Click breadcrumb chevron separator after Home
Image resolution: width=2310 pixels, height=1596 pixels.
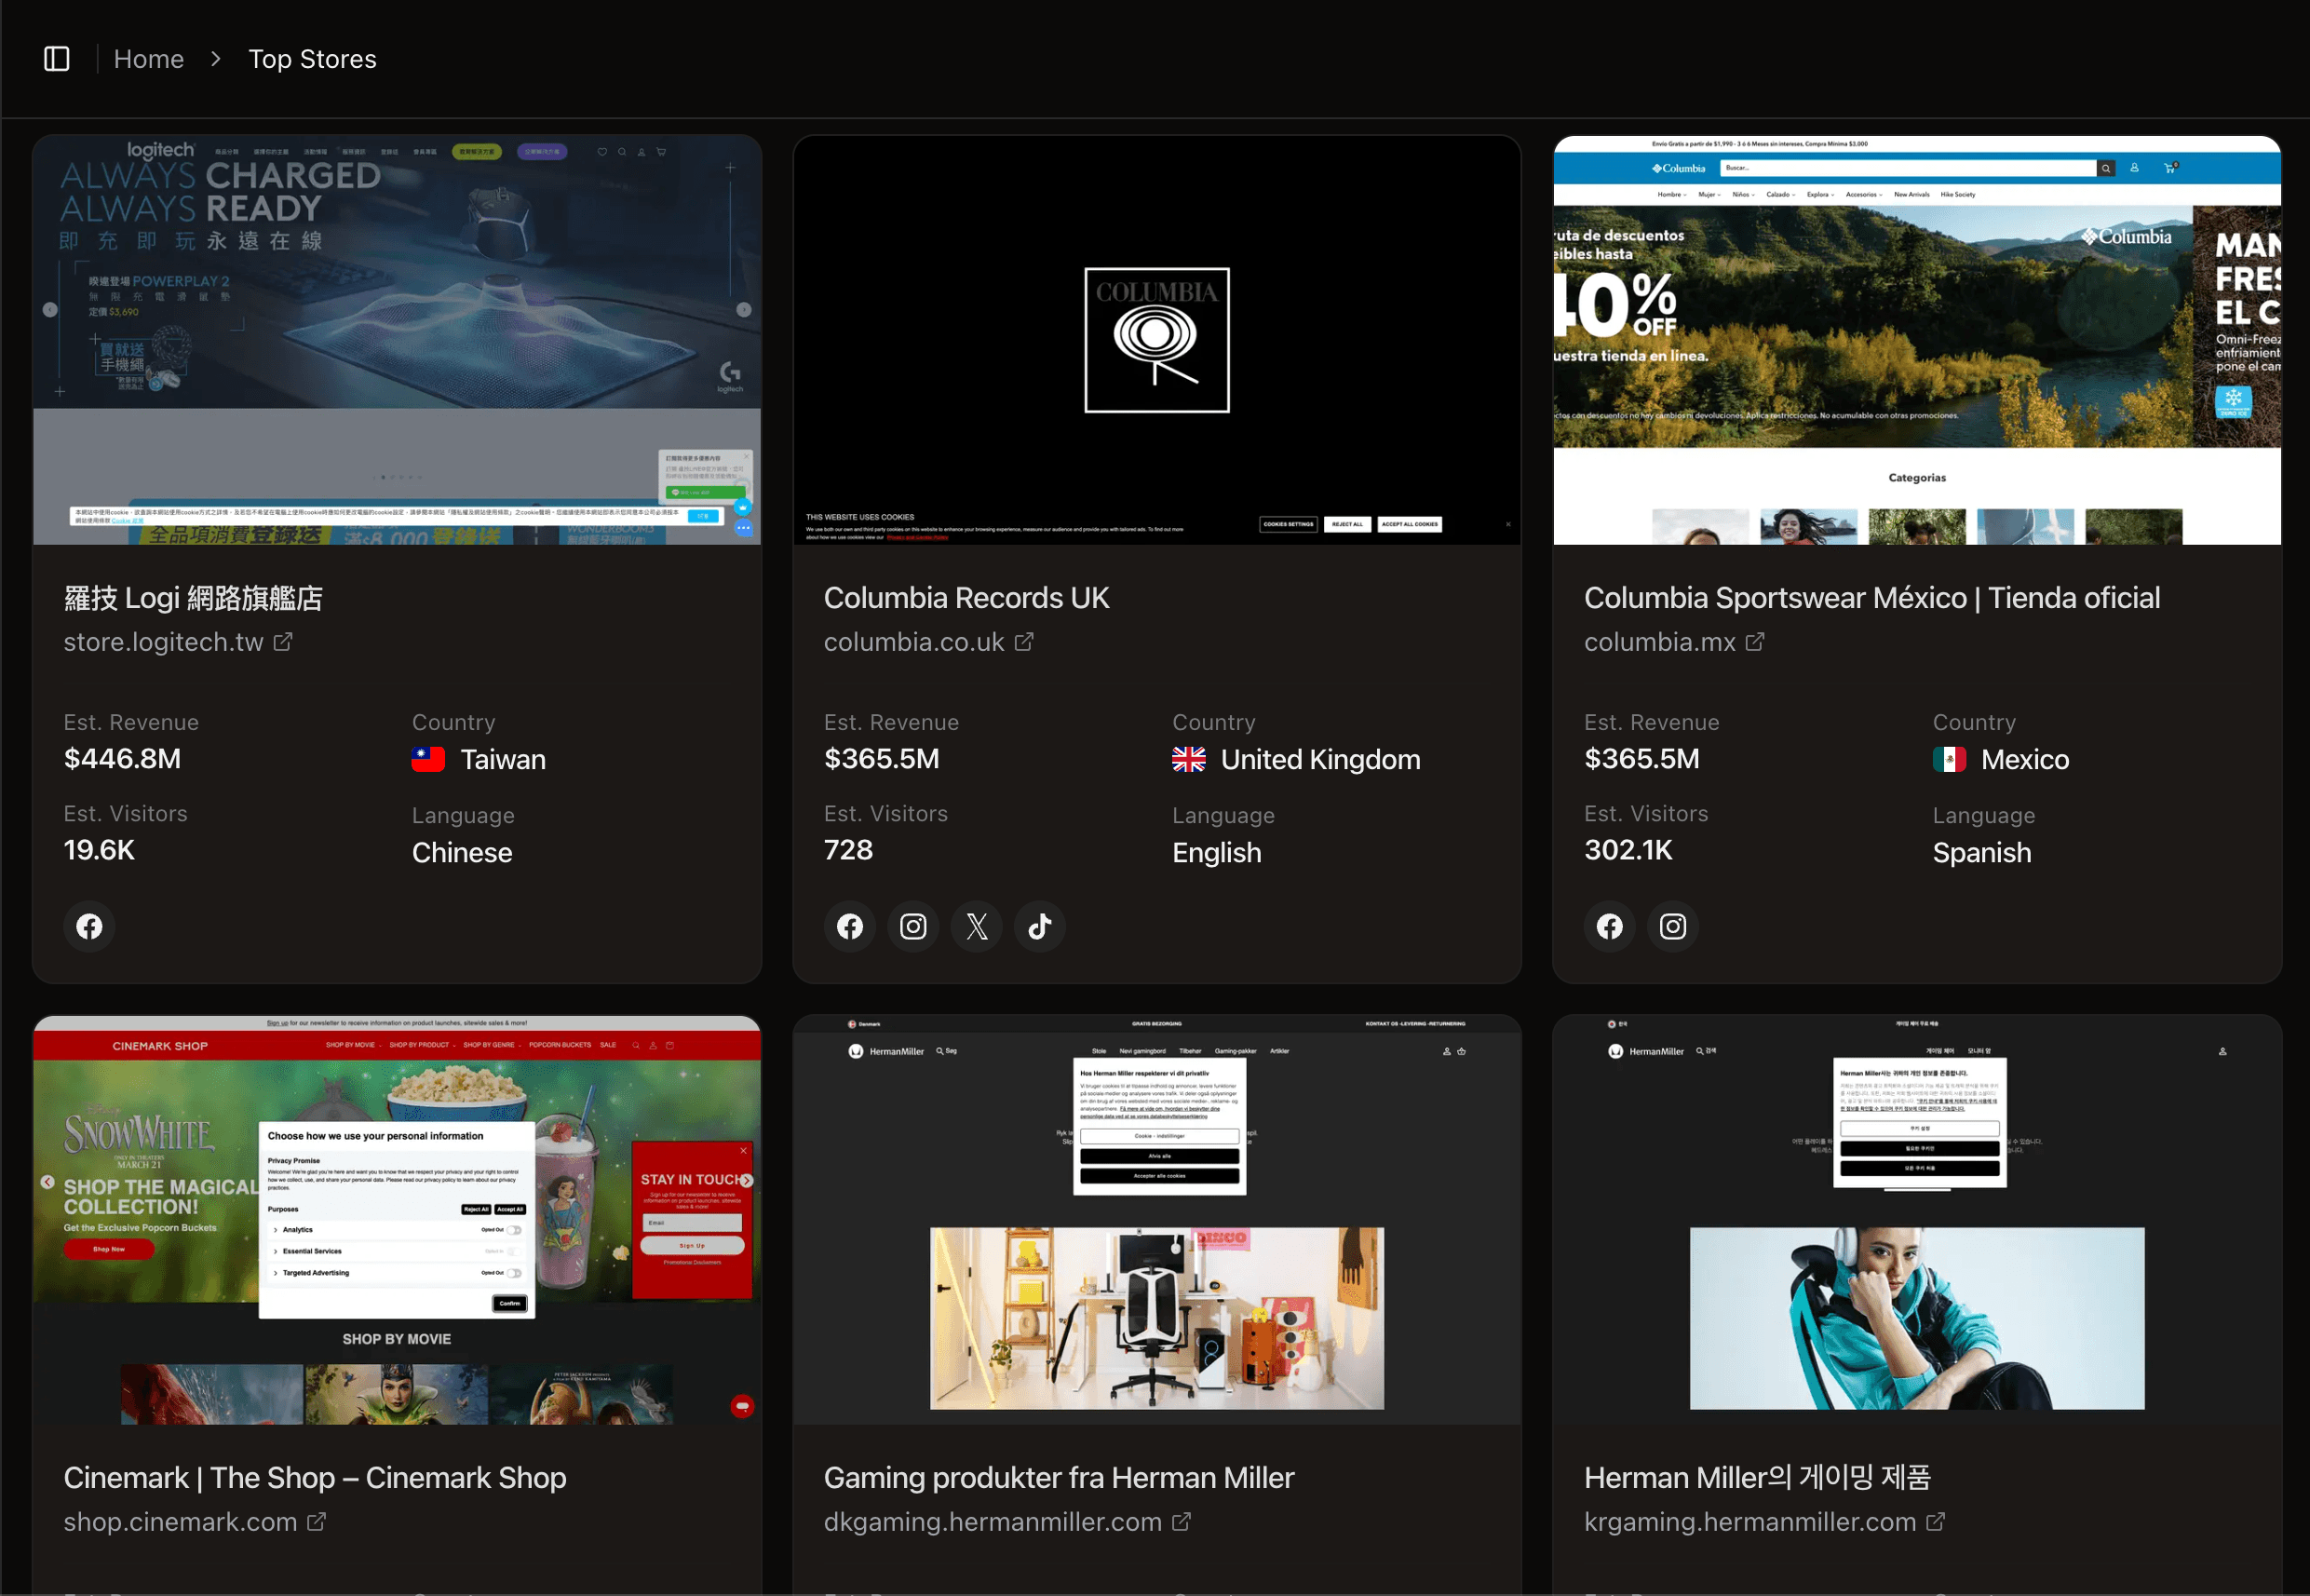click(x=216, y=59)
